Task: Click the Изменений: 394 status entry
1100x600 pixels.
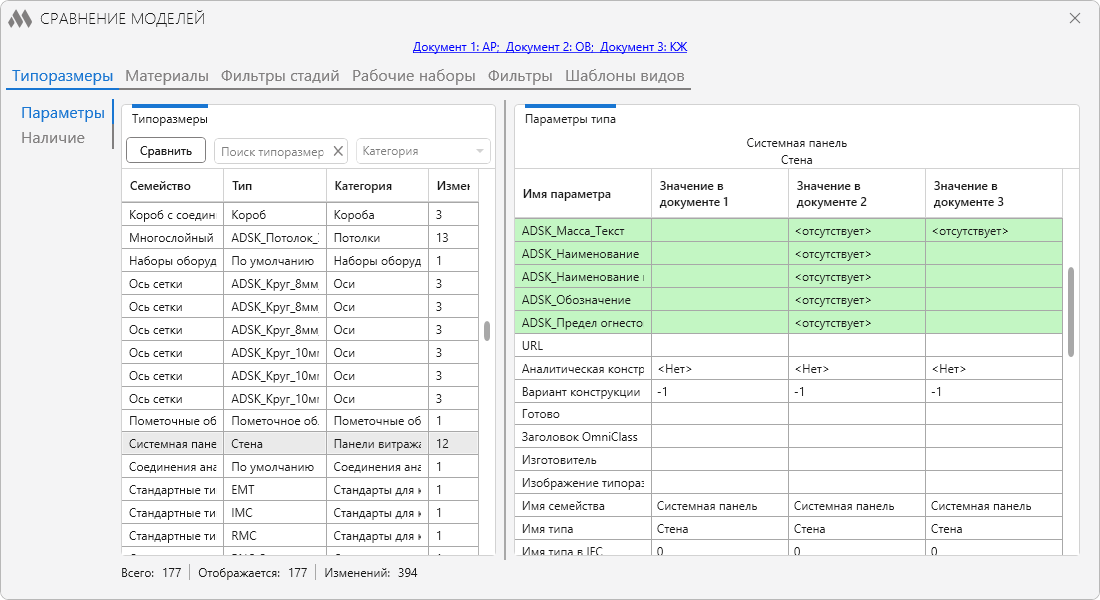Action: click(x=370, y=573)
